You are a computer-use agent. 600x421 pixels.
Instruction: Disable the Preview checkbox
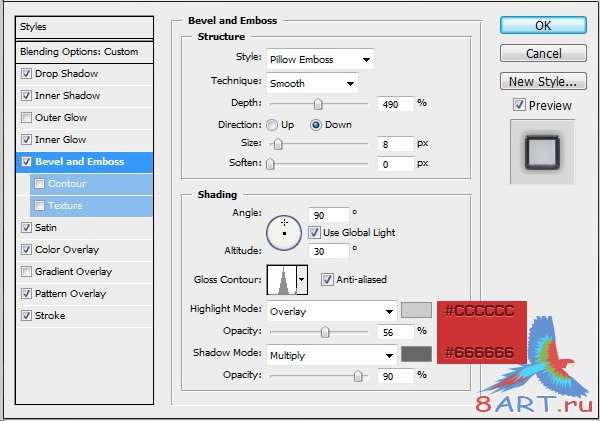pyautogui.click(x=518, y=105)
